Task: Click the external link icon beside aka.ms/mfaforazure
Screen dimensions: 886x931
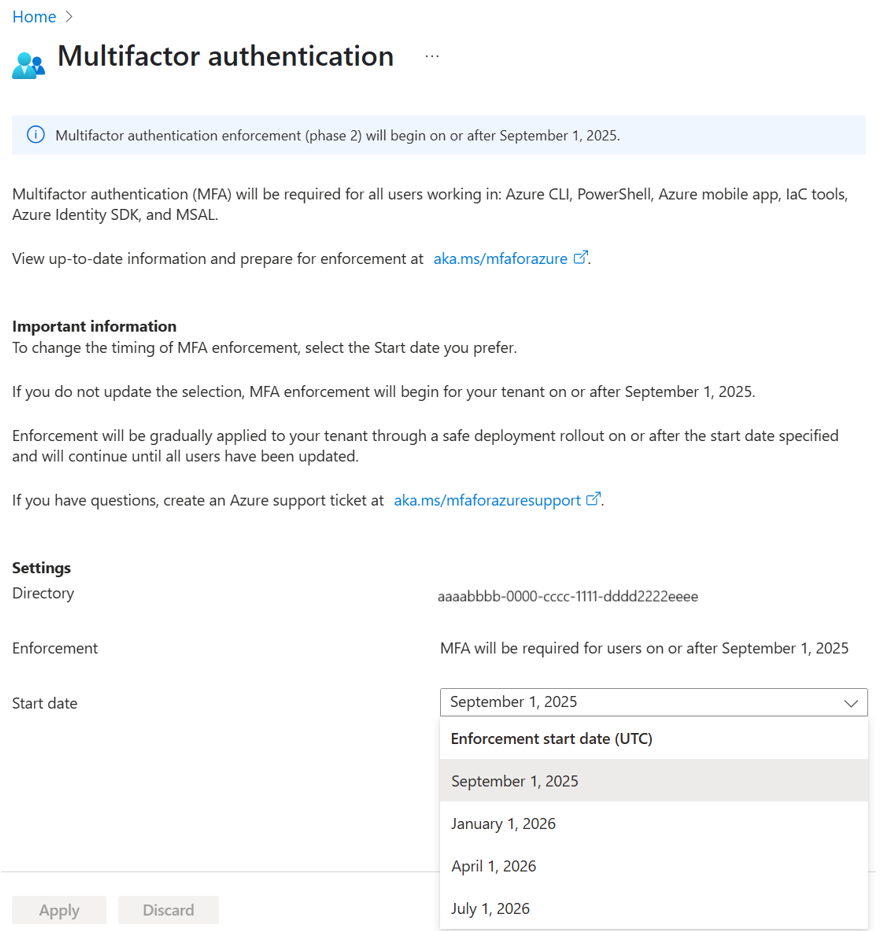Action: (581, 257)
